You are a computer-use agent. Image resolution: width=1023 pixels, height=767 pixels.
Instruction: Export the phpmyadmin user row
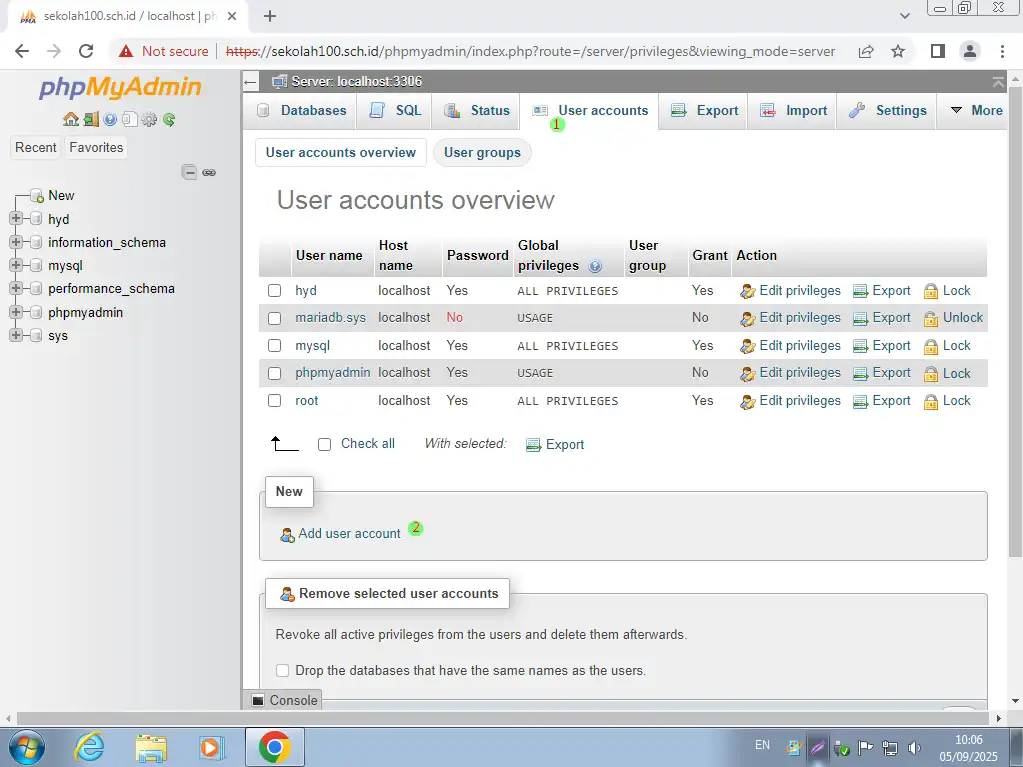click(882, 373)
